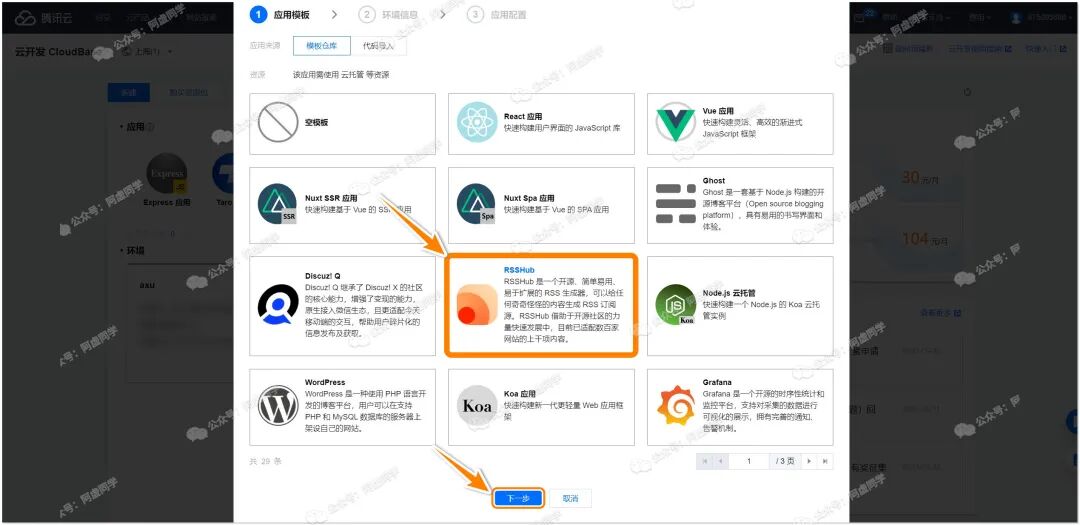Select the Grafana swirl logo
Screen dimensions: 1080x525
tap(676, 406)
